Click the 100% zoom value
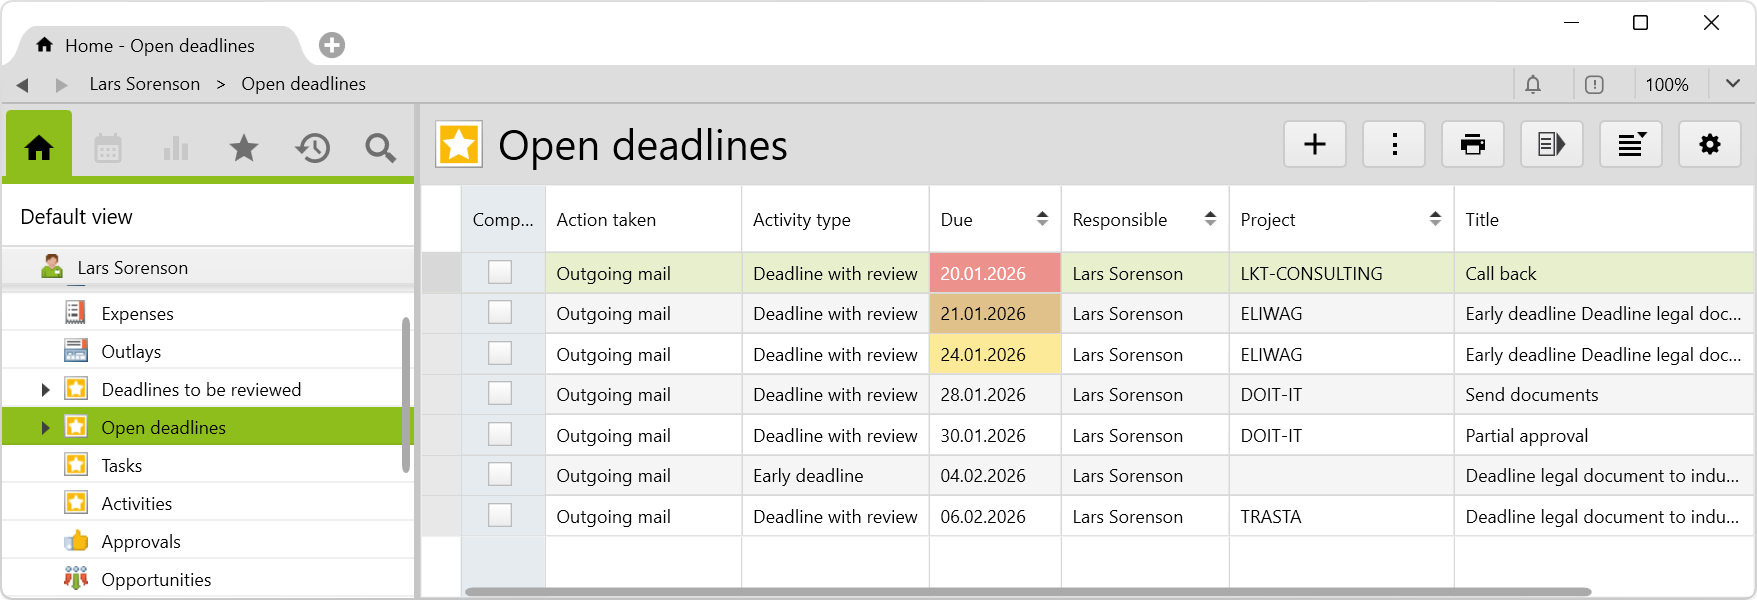The height and width of the screenshot is (600, 1757). coord(1667,85)
